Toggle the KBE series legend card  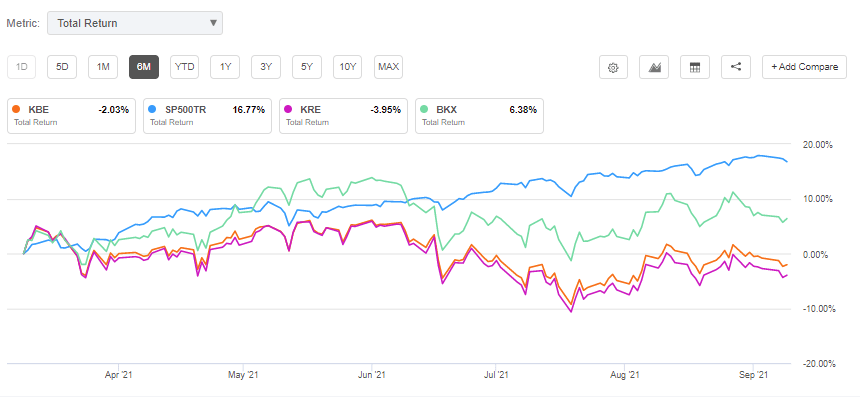click(x=71, y=116)
